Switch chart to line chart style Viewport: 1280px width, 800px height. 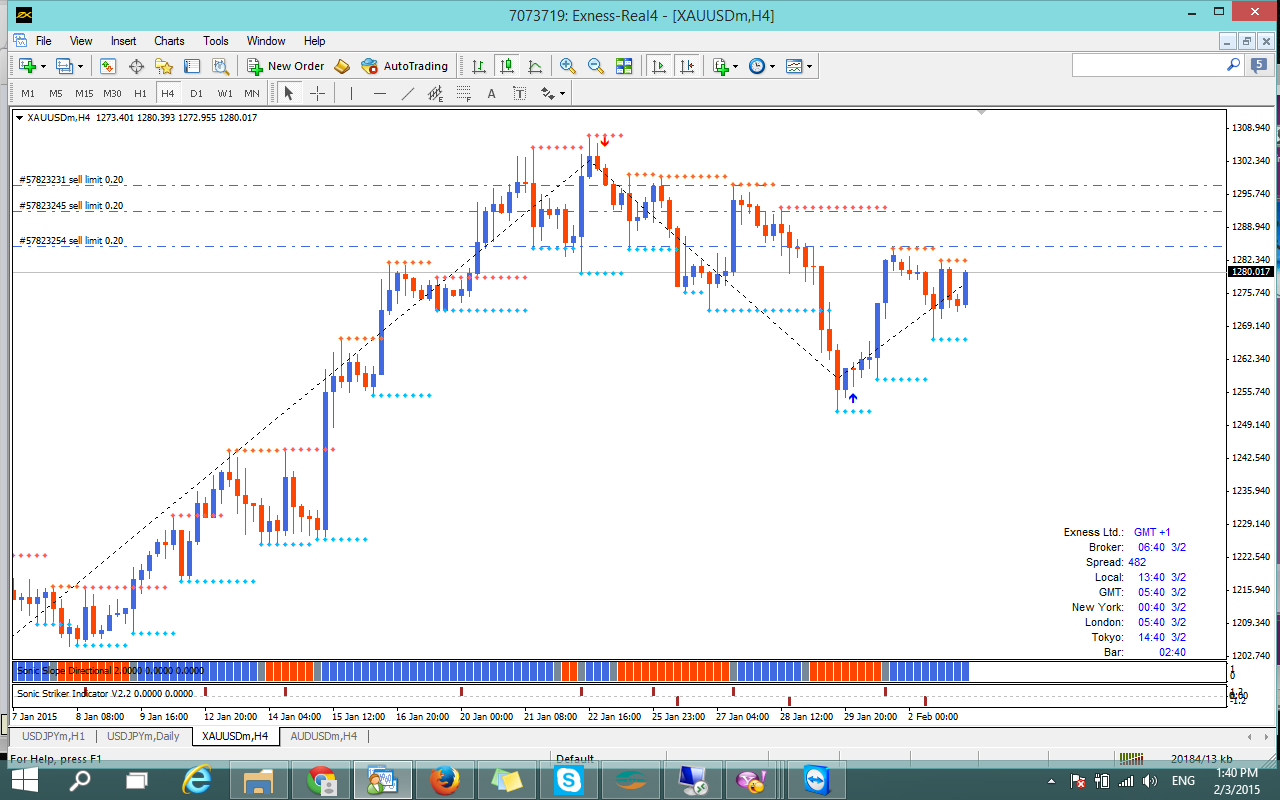(x=535, y=66)
